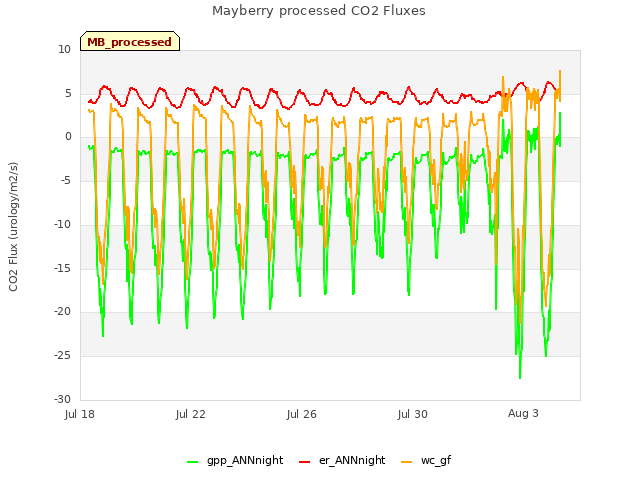
Task: Click the Aug 3 x-axis label
Action: [x=523, y=413]
